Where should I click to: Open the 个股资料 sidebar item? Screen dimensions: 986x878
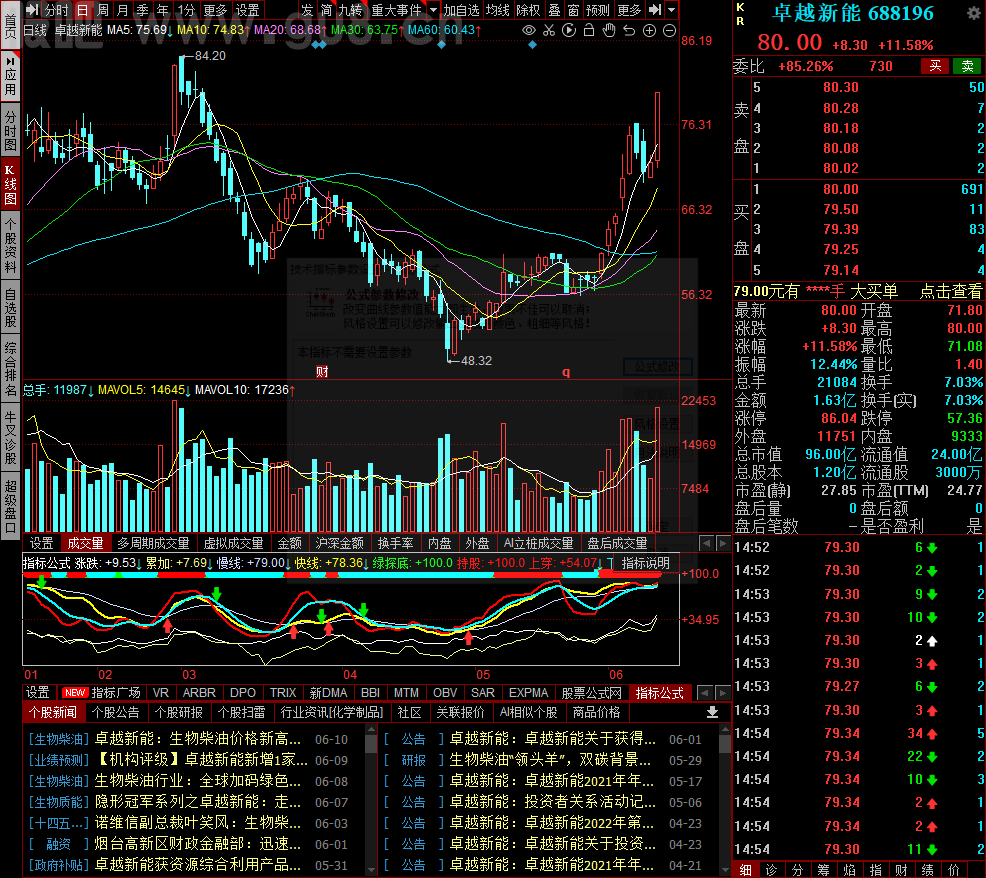tap(10, 247)
